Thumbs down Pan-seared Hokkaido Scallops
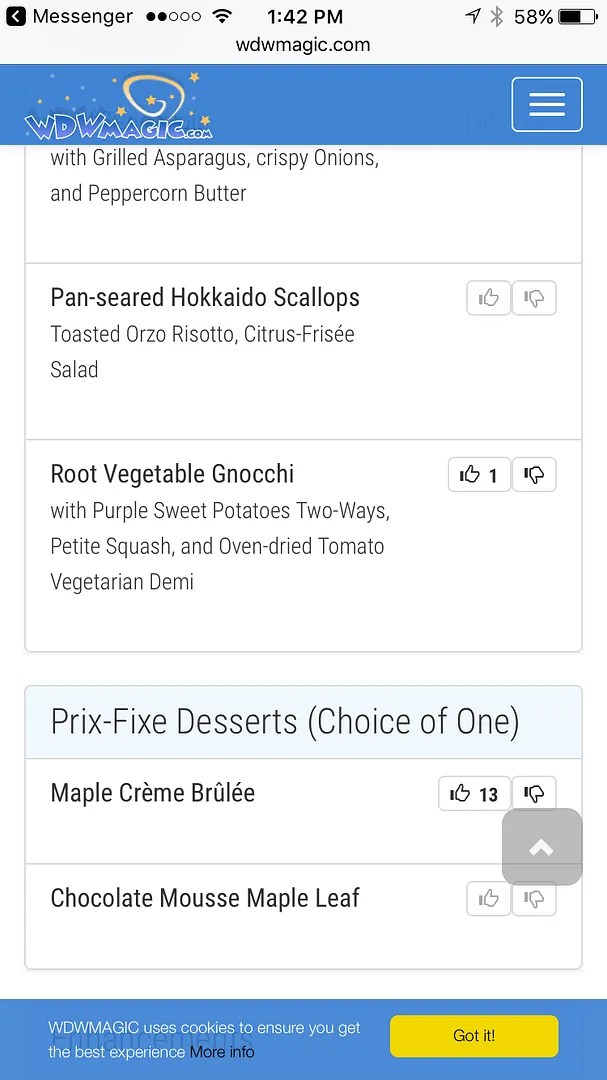The height and width of the screenshot is (1080, 607). (534, 298)
